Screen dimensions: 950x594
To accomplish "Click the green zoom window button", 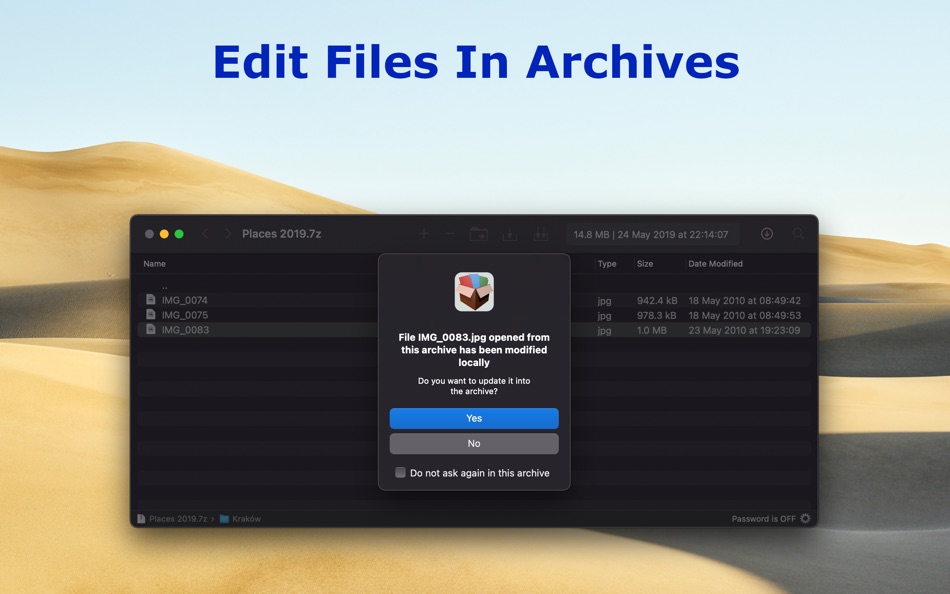I will (179, 234).
